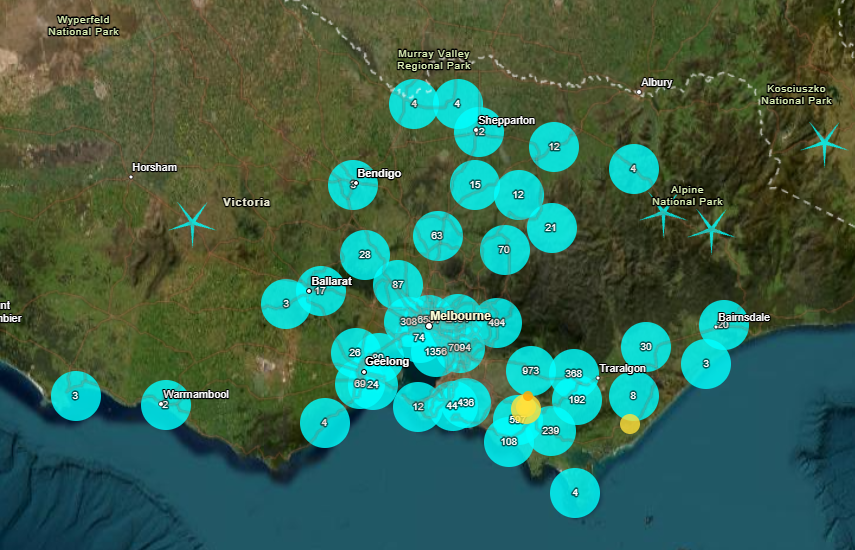Click the Murray Valley Regional Park label
Image resolution: width=855 pixels, height=550 pixels.
tap(434, 59)
